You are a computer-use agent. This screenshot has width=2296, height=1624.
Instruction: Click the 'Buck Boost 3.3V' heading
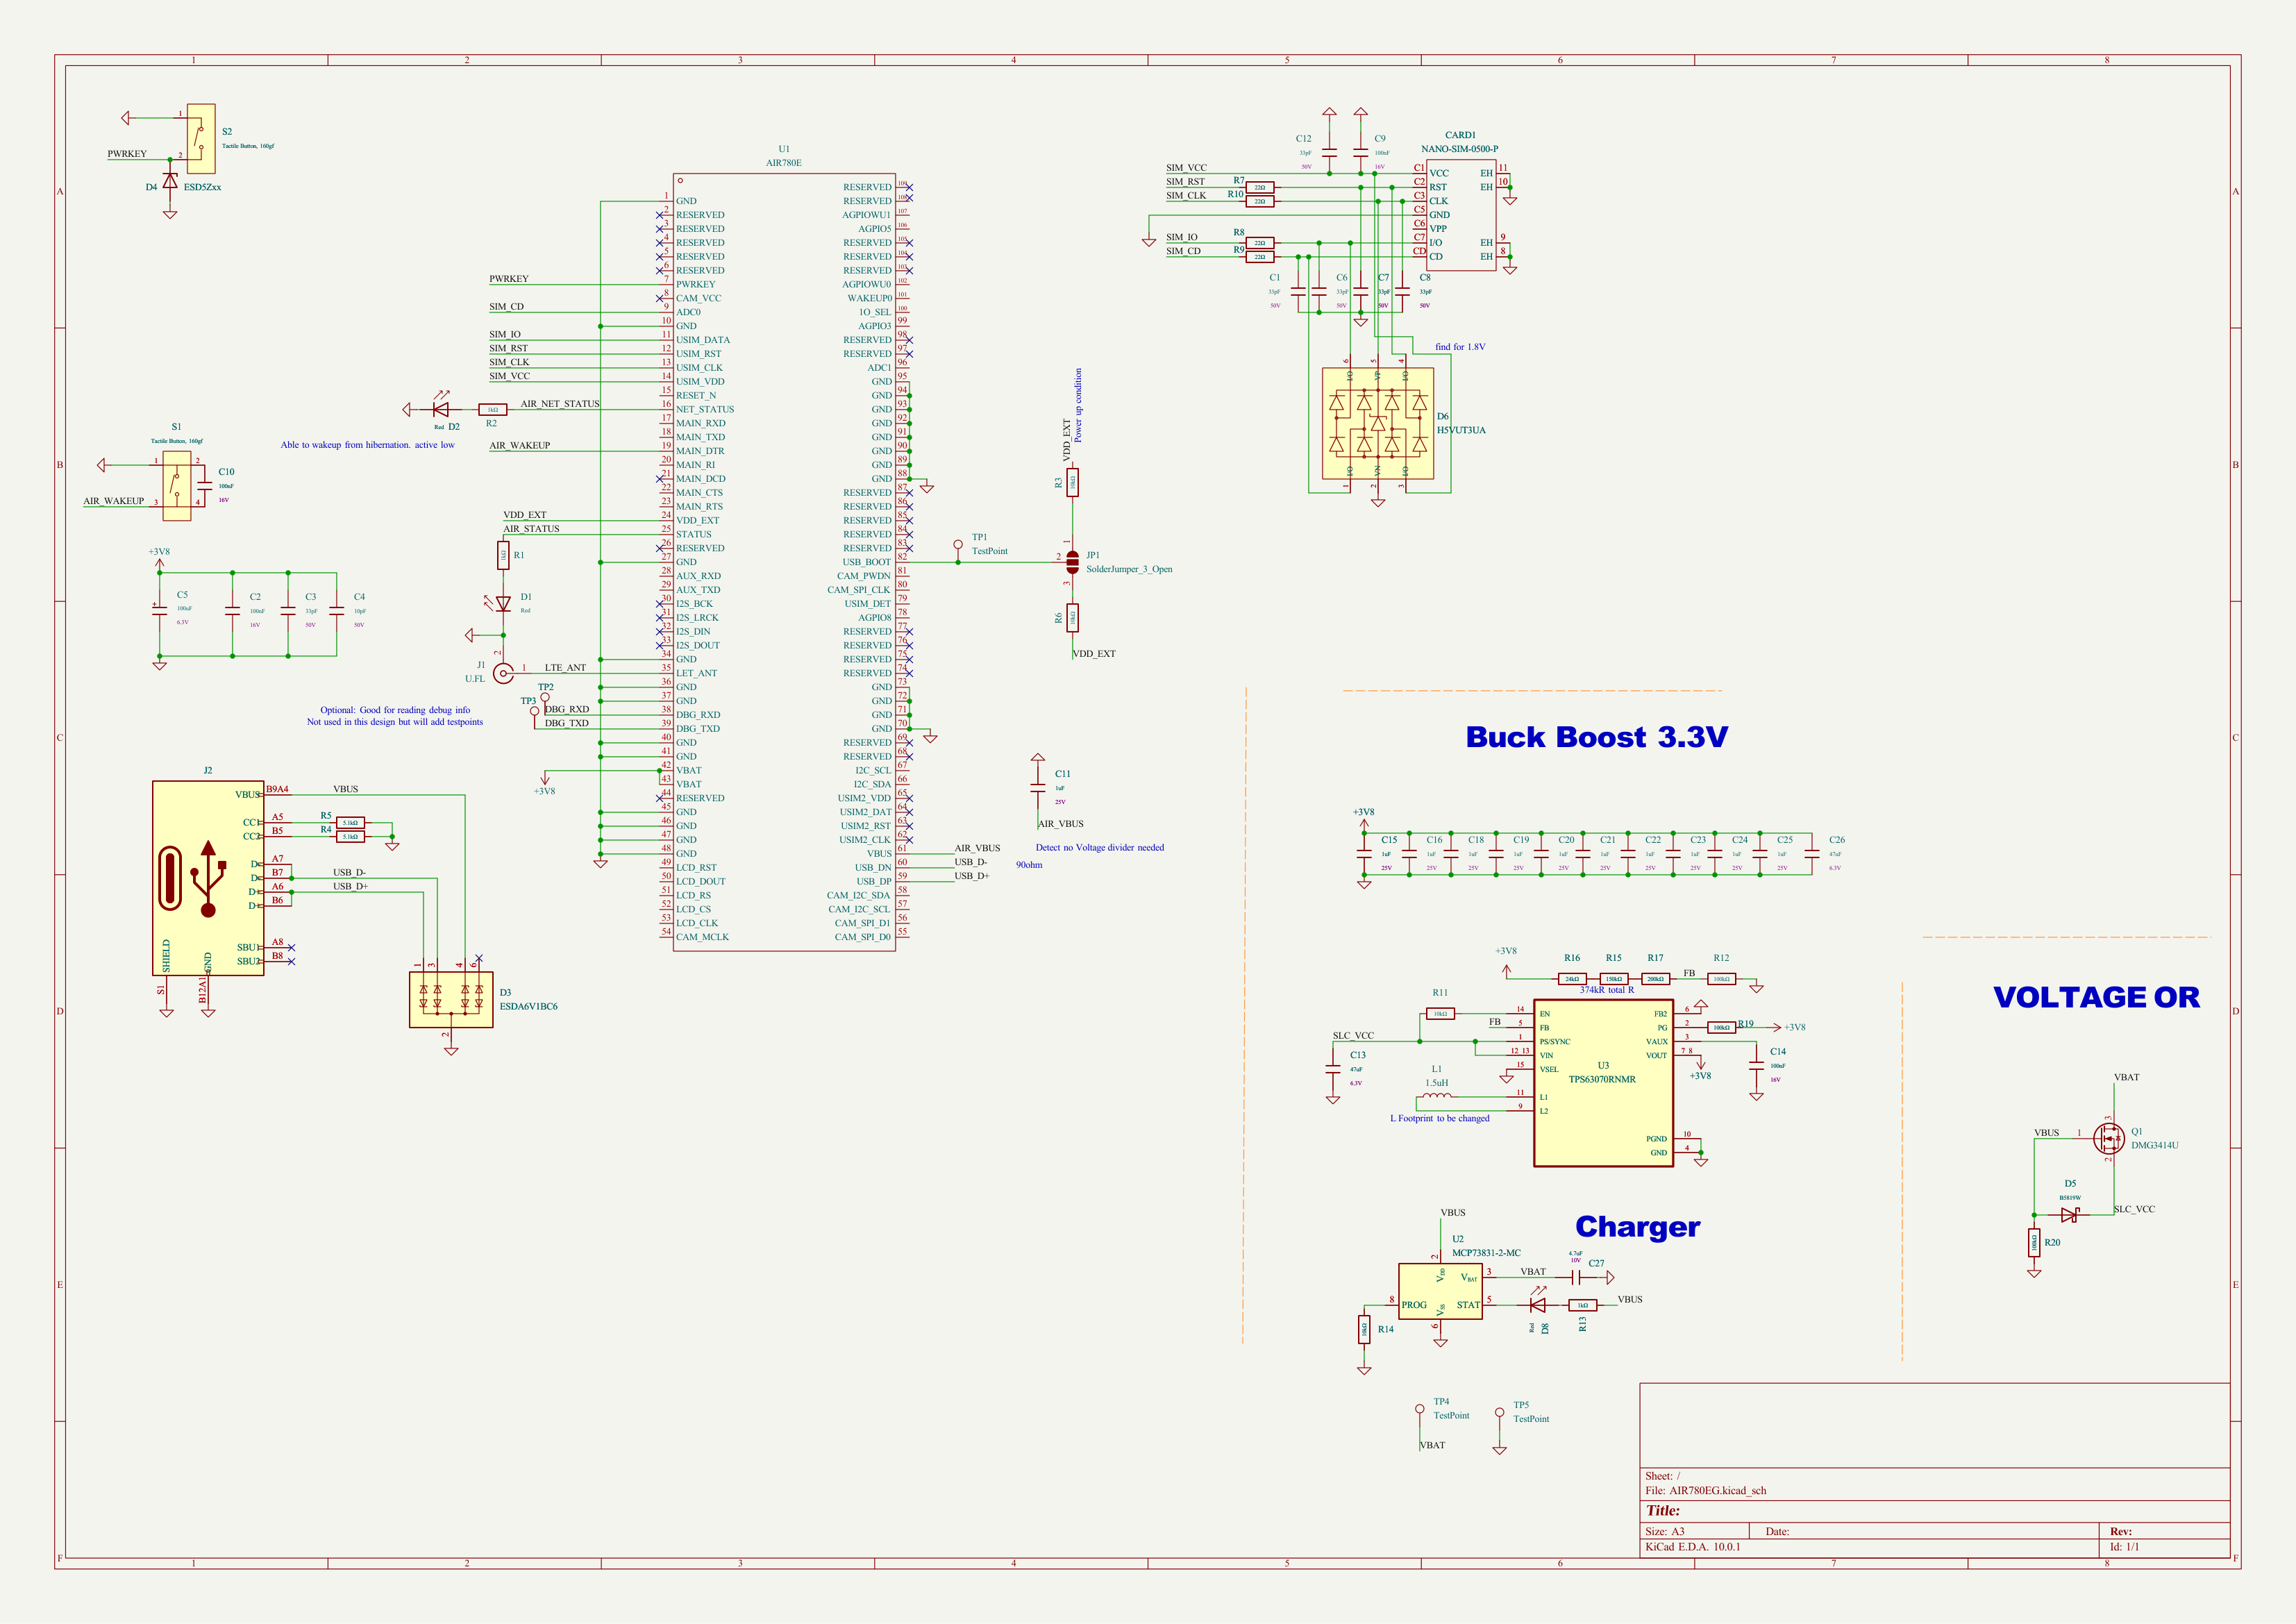(x=1597, y=737)
